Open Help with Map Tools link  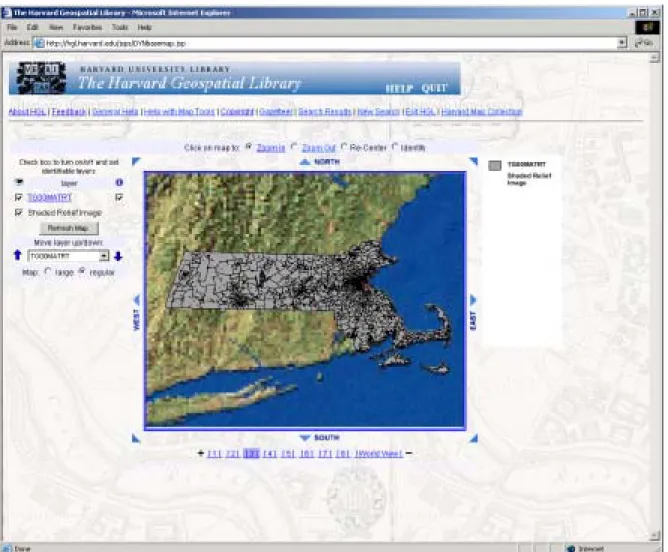[179, 112]
